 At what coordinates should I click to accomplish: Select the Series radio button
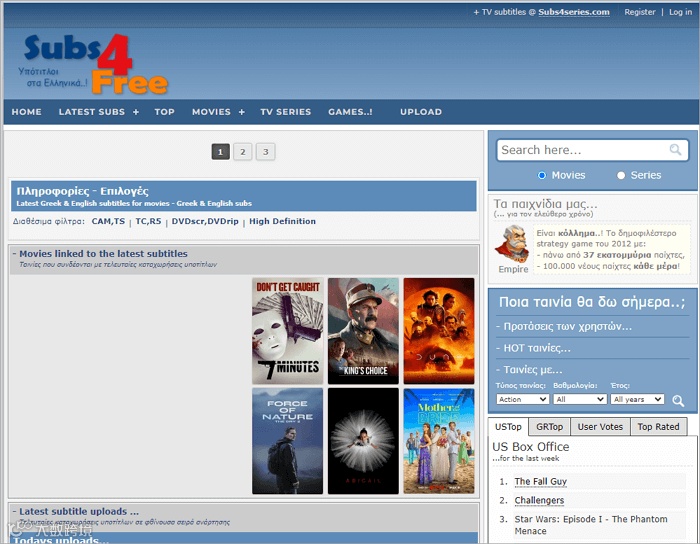[621, 175]
